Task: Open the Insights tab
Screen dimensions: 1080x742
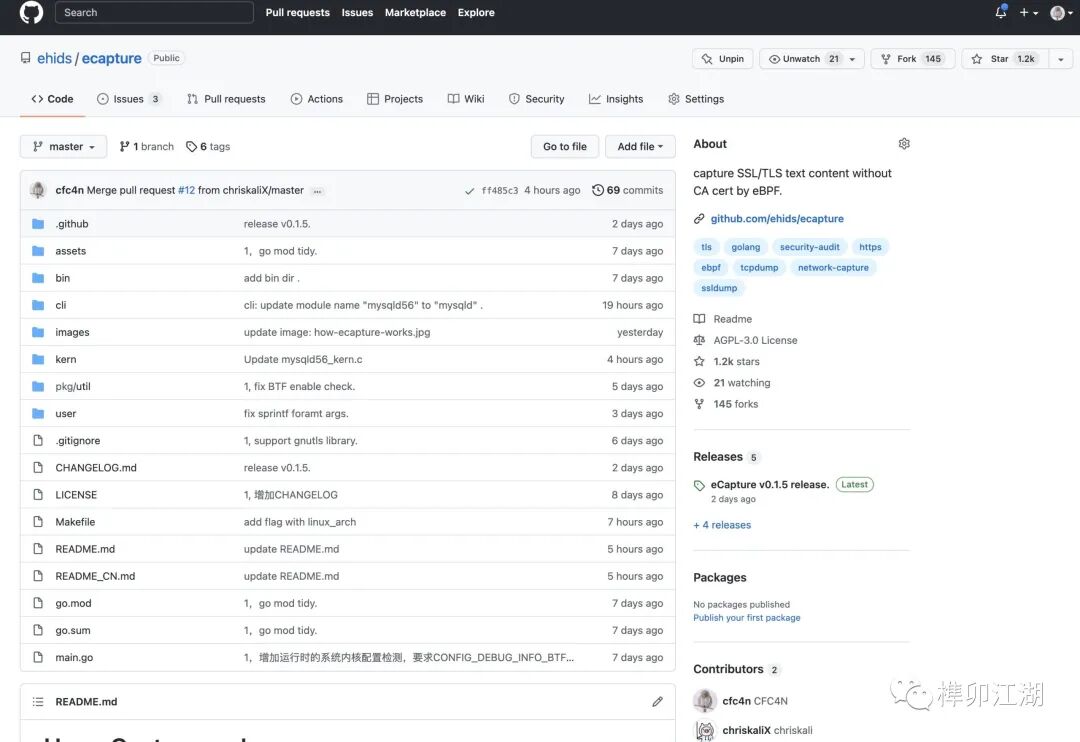Action: pyautogui.click(x=616, y=99)
